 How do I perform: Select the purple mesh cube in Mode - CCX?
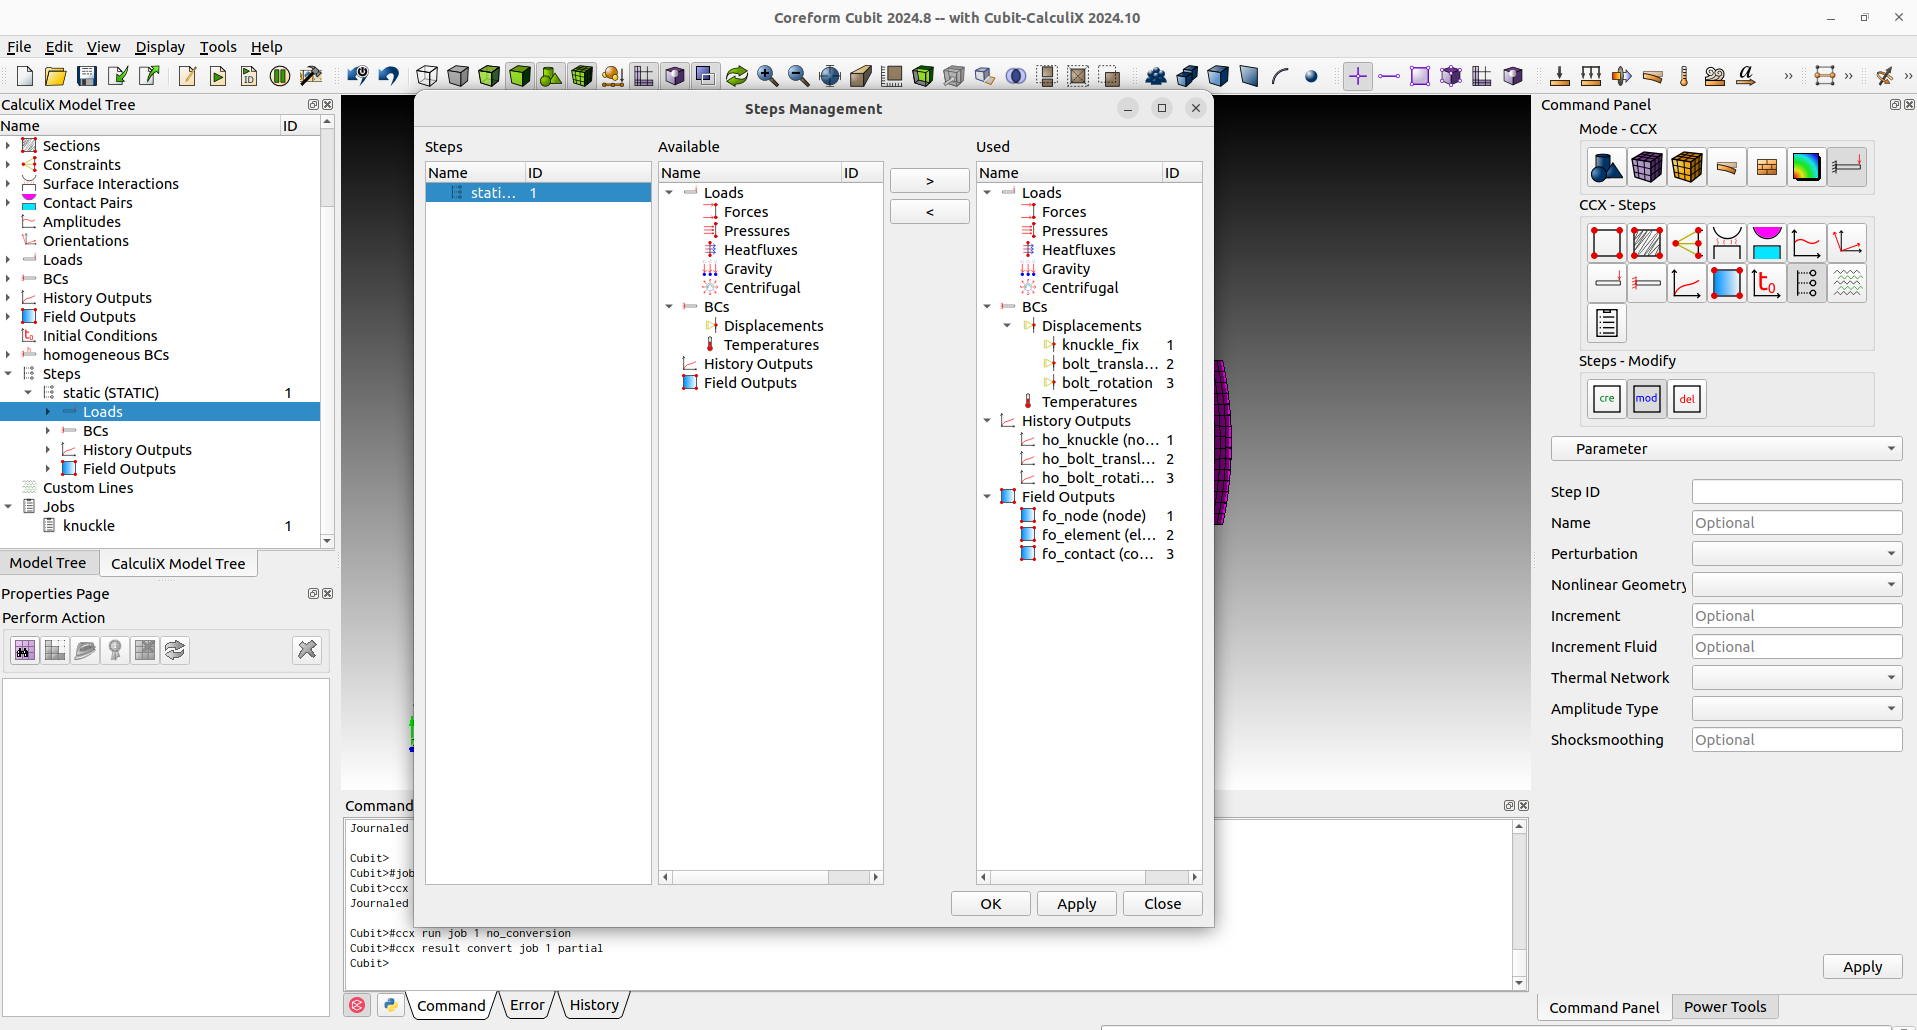tap(1647, 166)
